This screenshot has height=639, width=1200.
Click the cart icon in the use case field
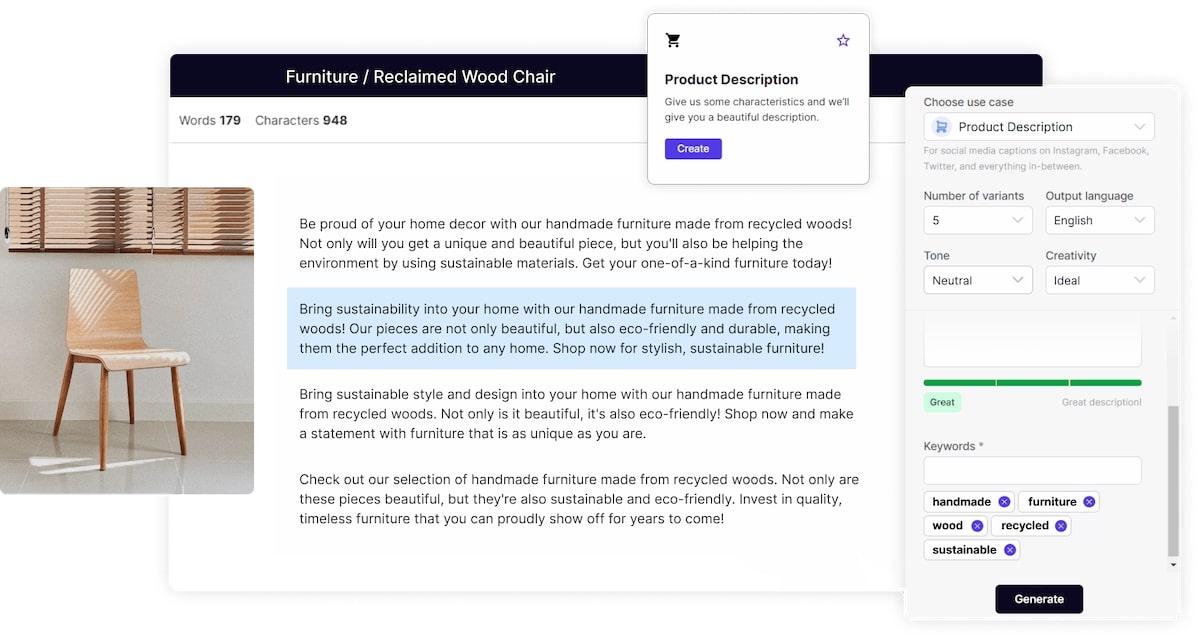(941, 127)
